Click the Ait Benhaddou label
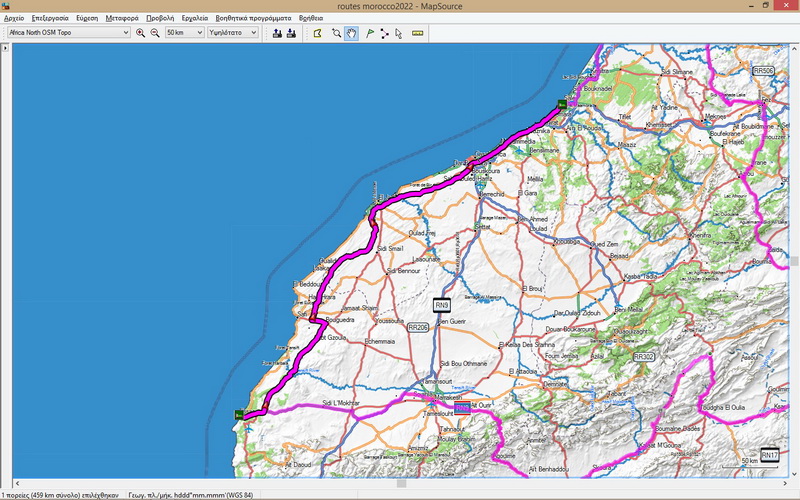The image size is (800, 500). coord(548,469)
